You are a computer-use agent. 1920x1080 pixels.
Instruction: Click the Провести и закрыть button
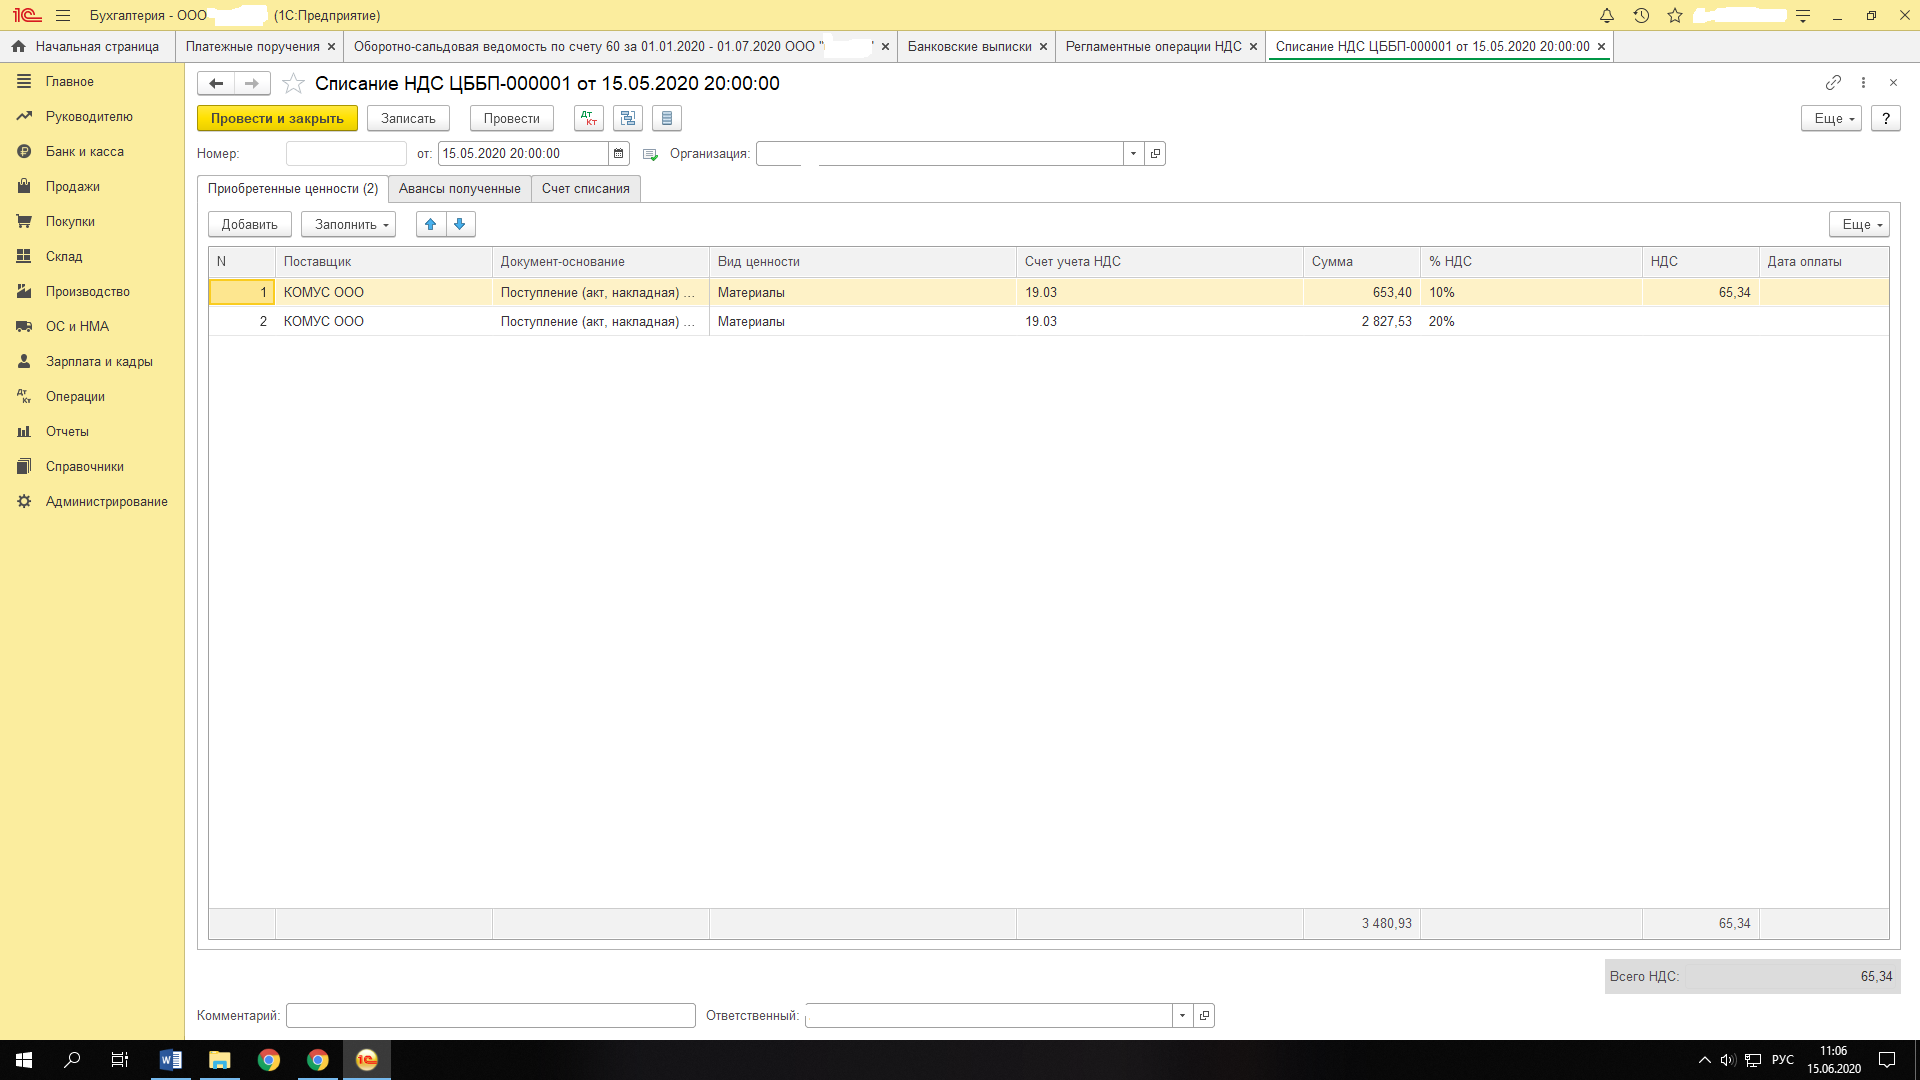pos(277,118)
